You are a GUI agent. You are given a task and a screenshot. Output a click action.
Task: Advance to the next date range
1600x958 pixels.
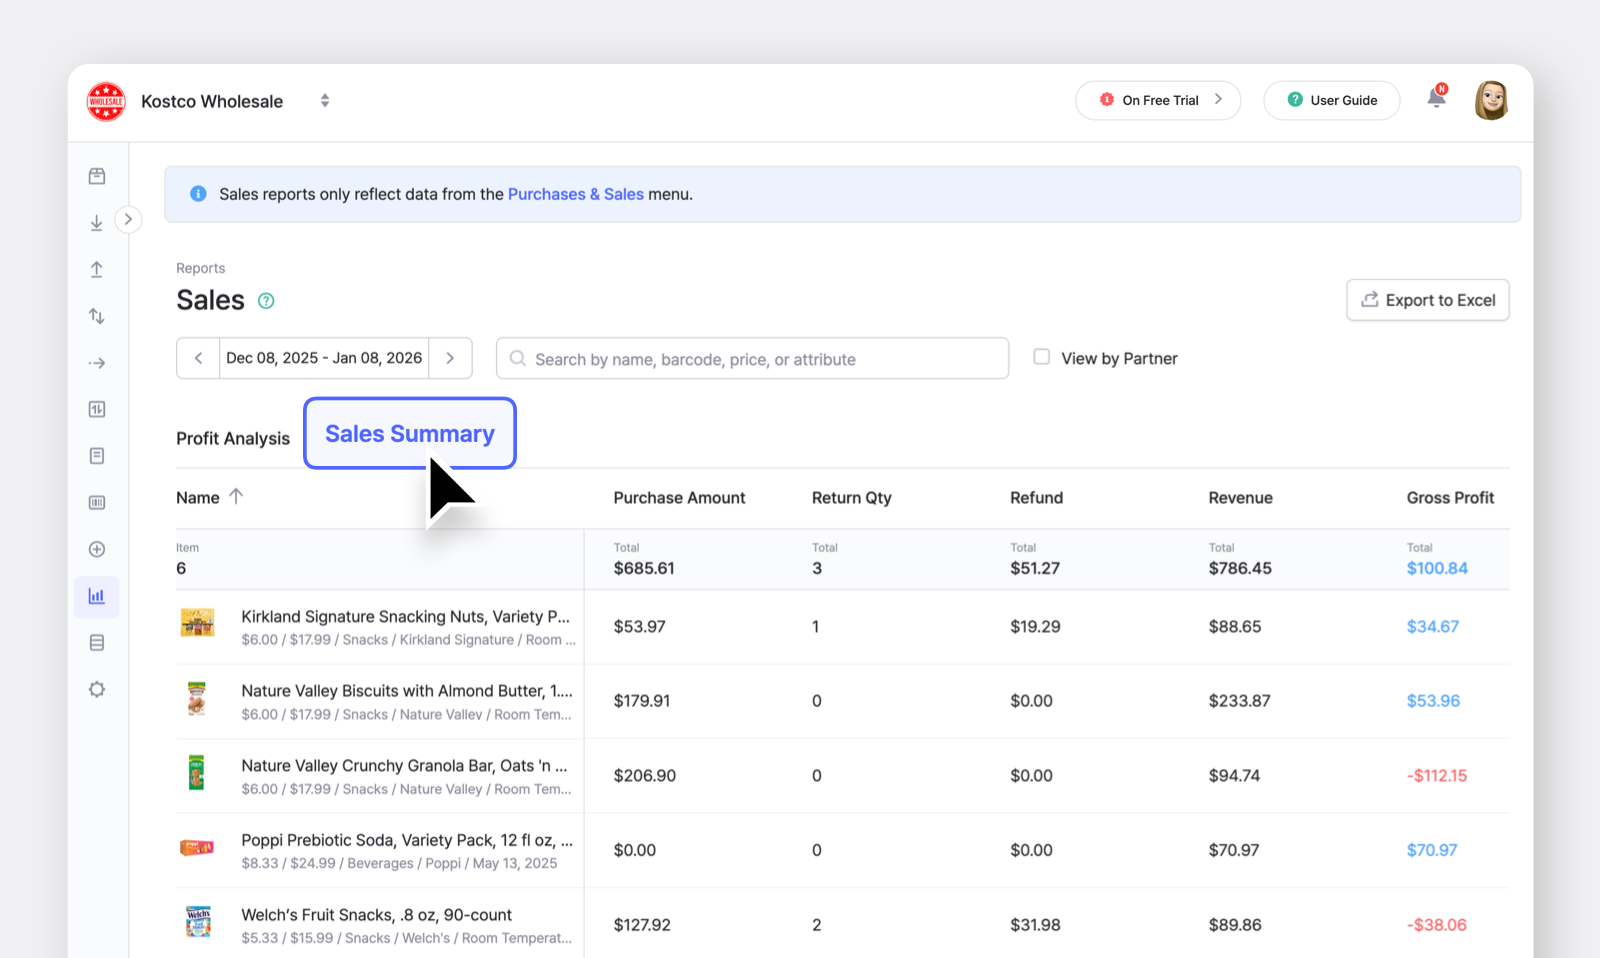coord(450,357)
